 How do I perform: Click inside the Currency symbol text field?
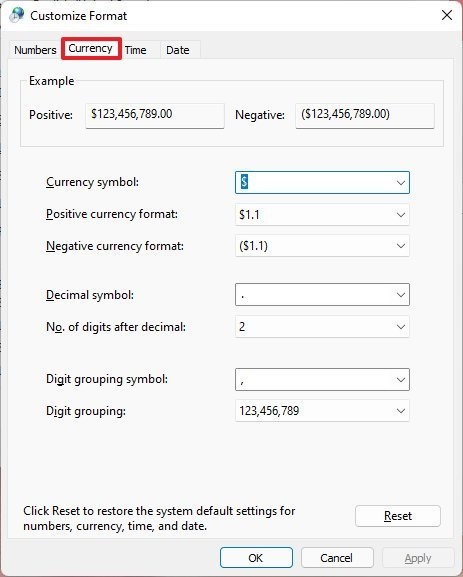pos(315,183)
